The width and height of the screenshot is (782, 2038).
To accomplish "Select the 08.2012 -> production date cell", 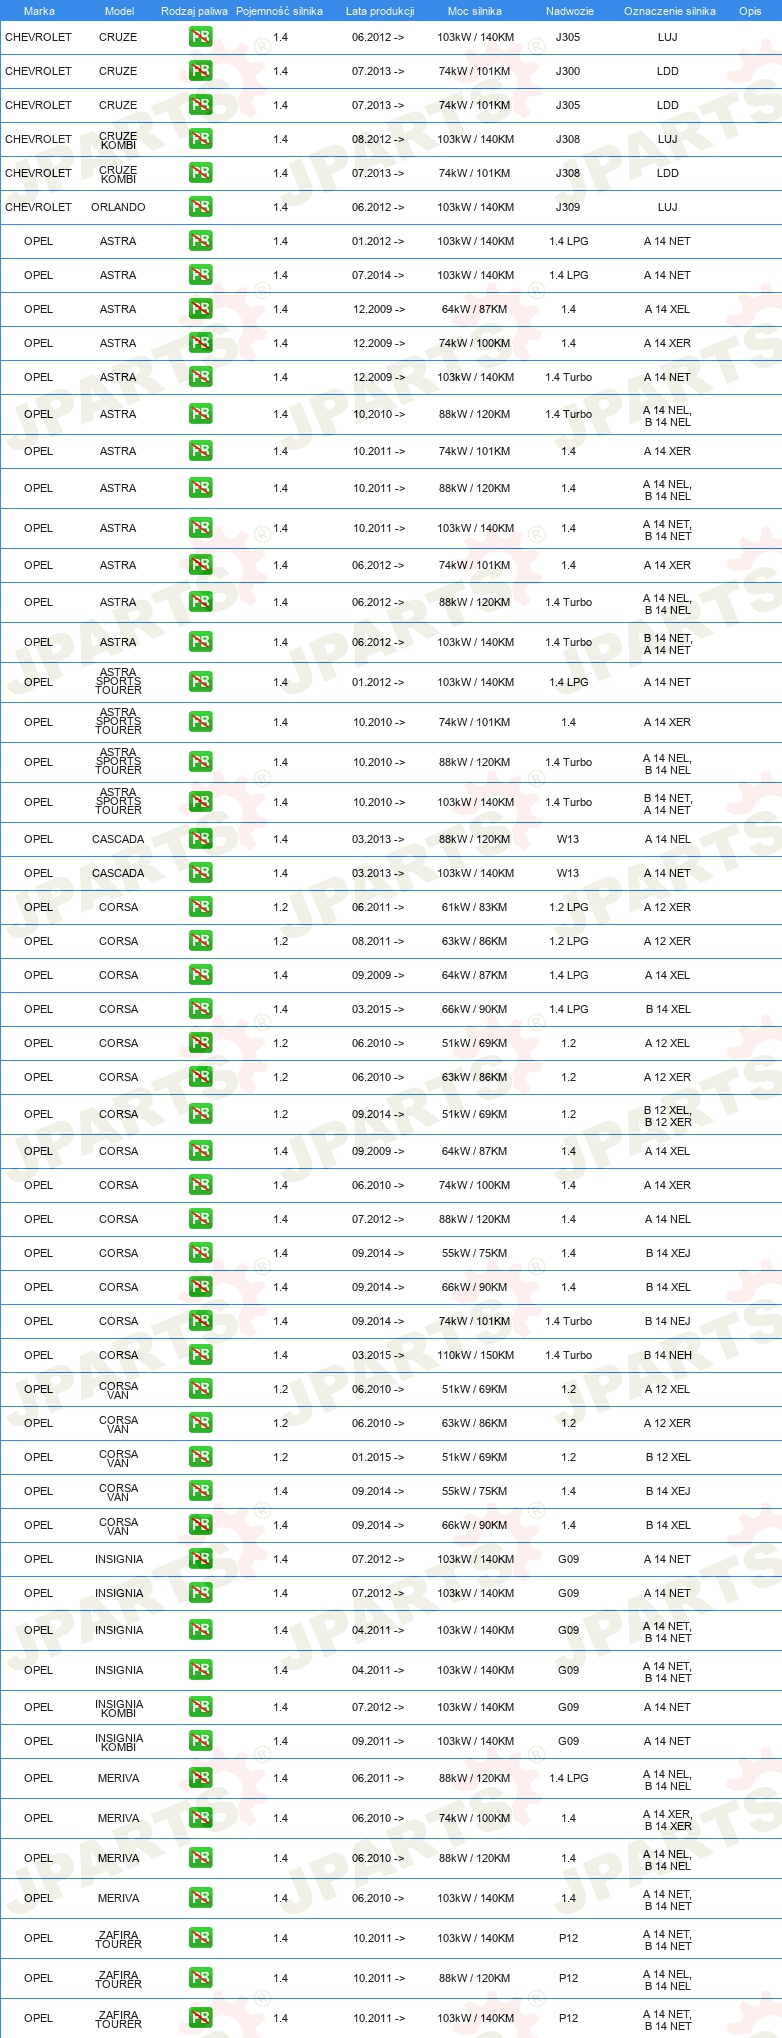I will click(378, 139).
